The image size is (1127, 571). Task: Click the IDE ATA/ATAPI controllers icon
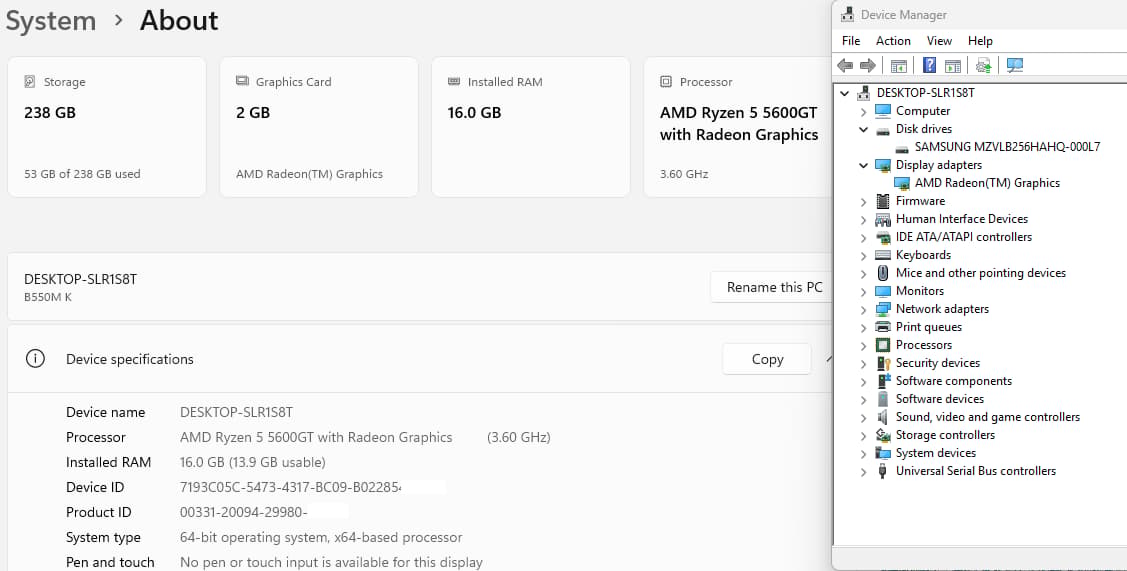883,237
